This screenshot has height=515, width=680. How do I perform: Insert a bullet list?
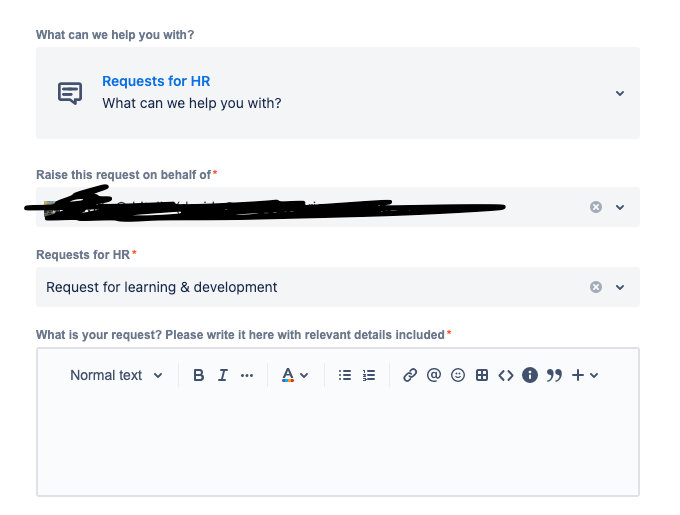click(345, 375)
